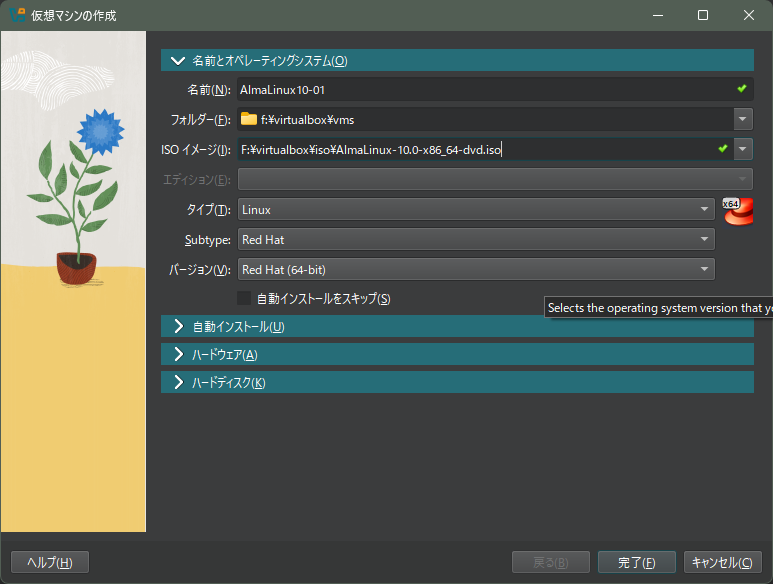
Task: Click the キャンセル(C) cancel button
Action: coord(723,562)
